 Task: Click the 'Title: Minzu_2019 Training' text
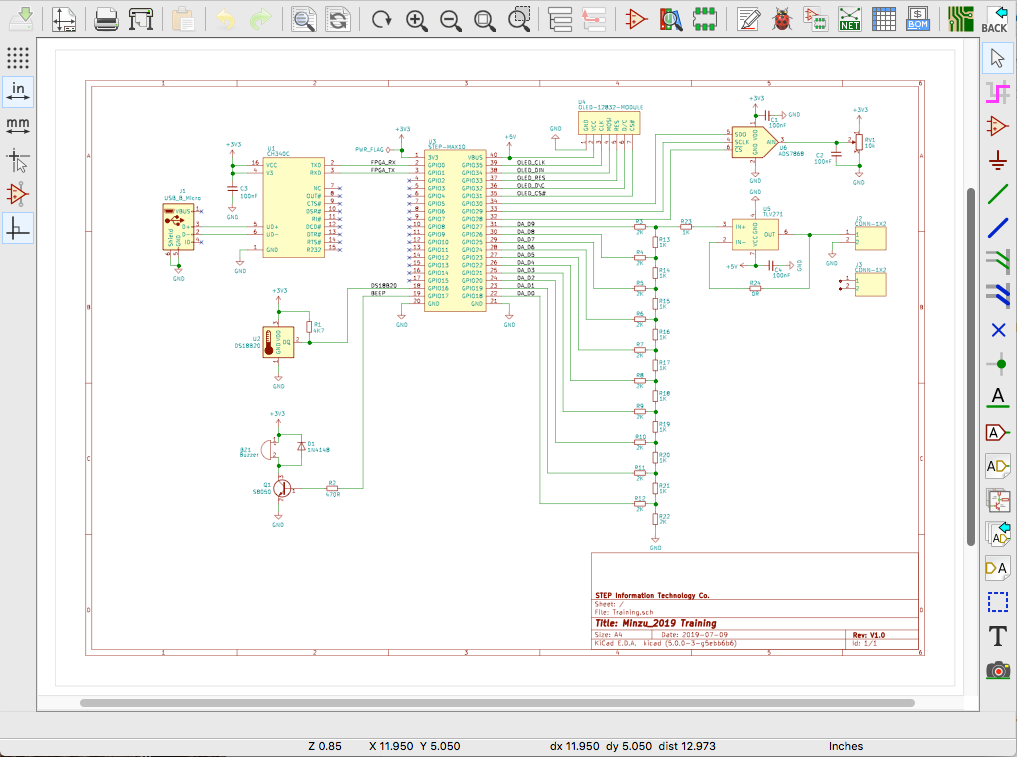pos(656,623)
